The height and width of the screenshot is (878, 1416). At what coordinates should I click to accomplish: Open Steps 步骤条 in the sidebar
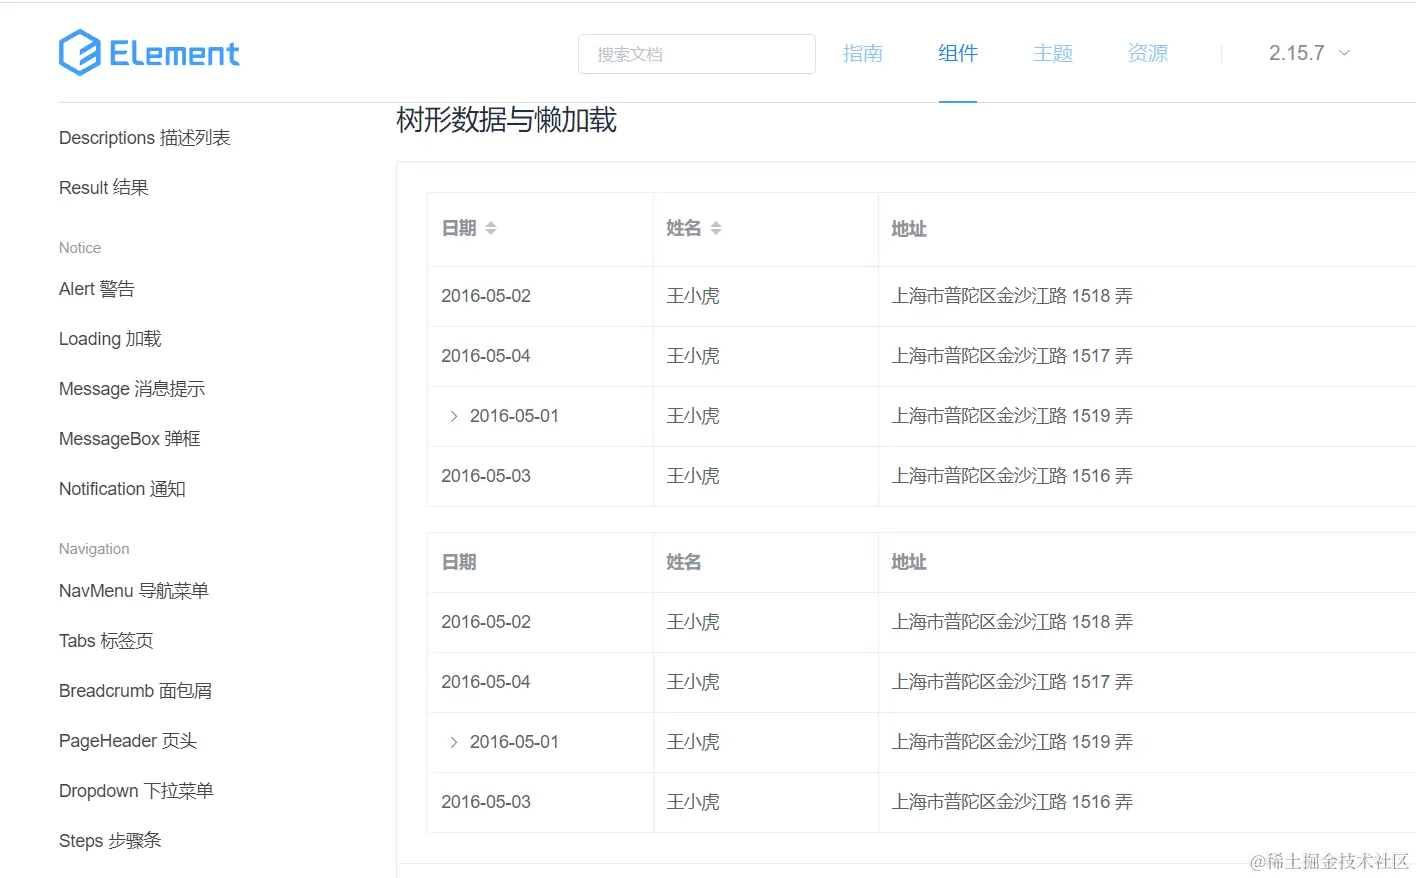(110, 841)
